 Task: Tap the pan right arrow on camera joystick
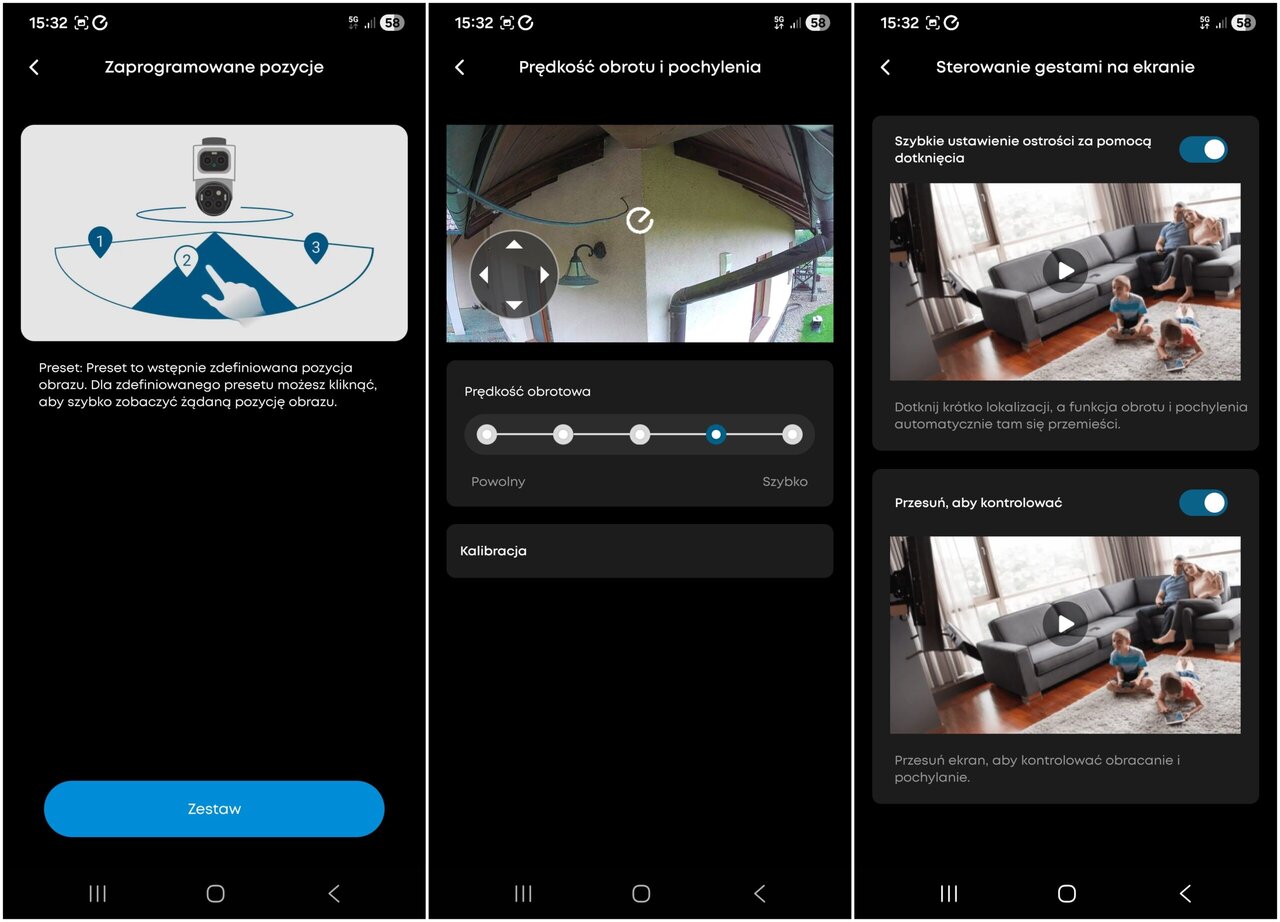[545, 275]
